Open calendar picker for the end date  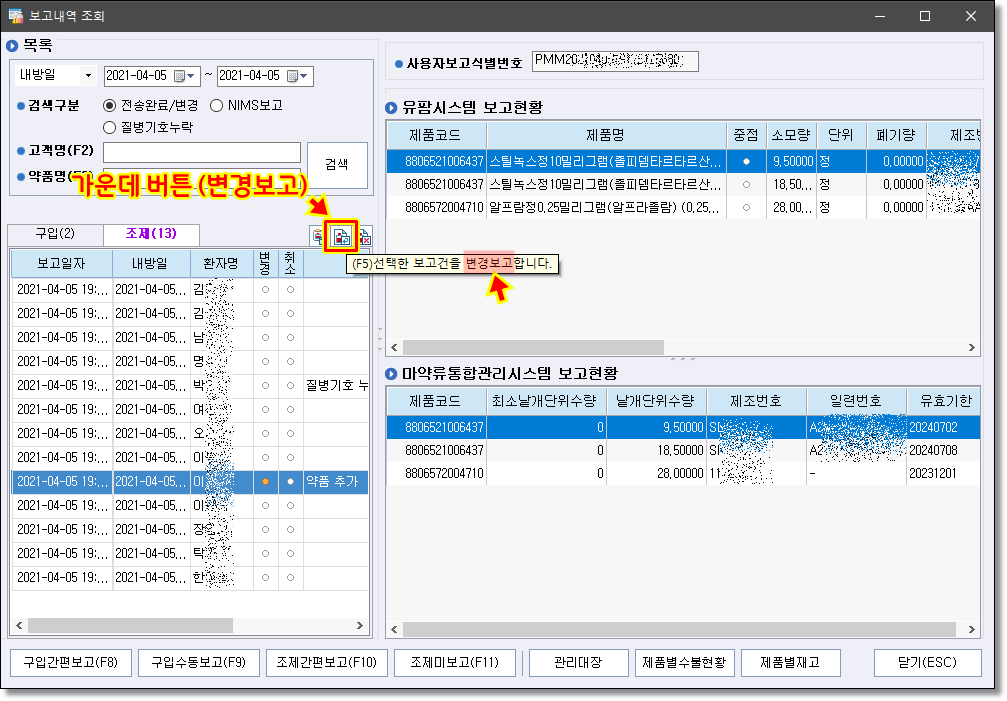click(294, 76)
